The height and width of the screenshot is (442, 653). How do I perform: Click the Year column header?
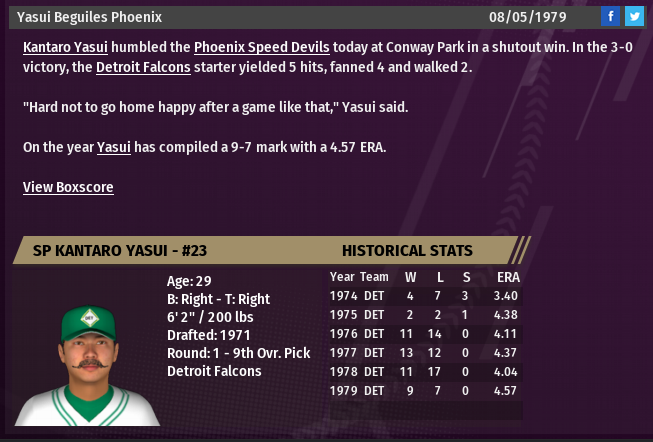(342, 277)
